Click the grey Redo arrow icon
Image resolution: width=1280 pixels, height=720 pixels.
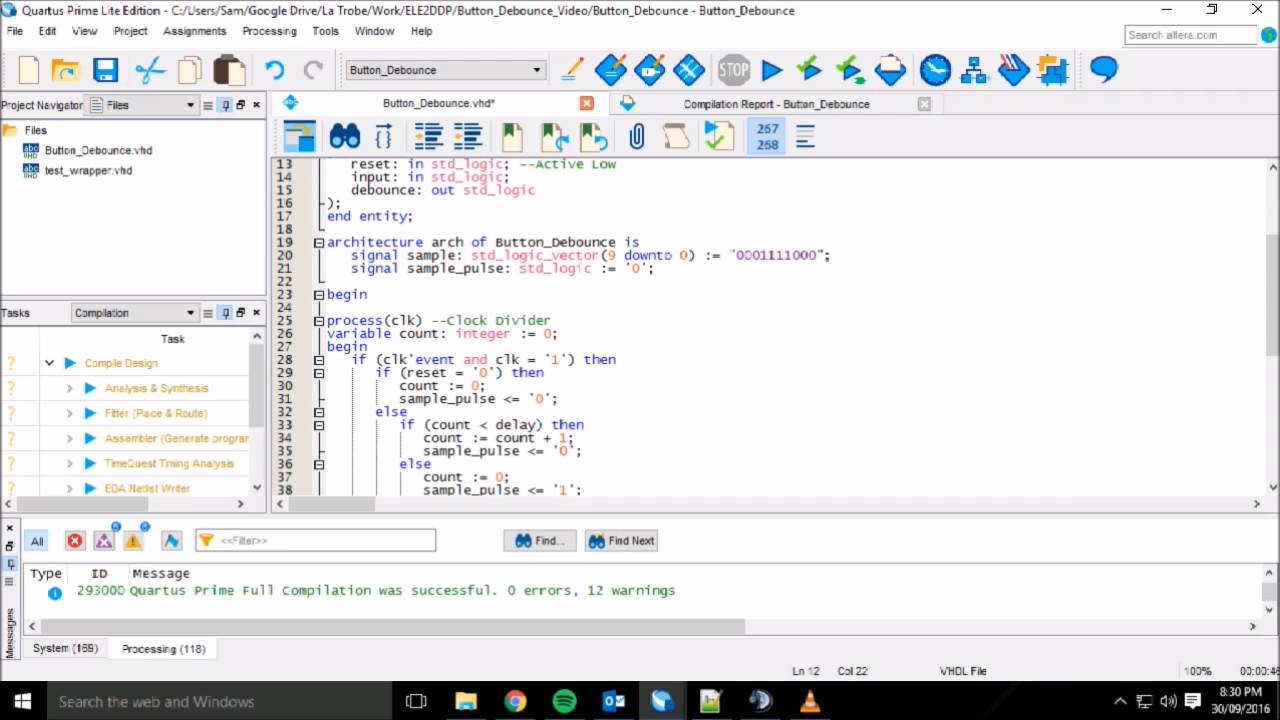click(x=313, y=70)
